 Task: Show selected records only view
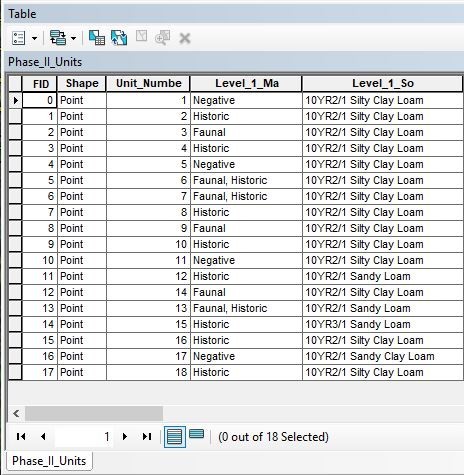pos(196,434)
